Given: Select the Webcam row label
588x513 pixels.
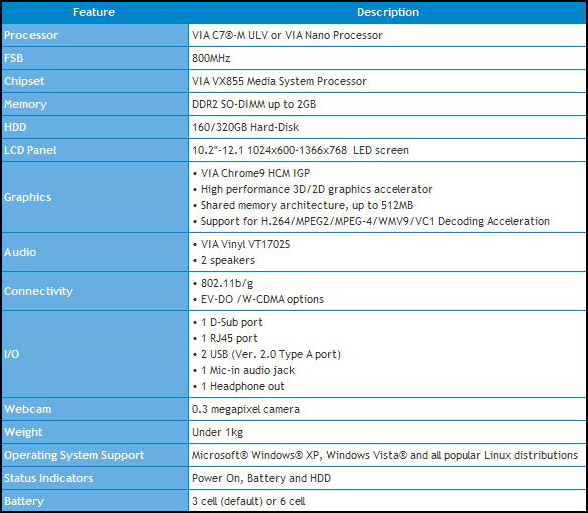Looking at the screenshot, I should click(x=27, y=409).
